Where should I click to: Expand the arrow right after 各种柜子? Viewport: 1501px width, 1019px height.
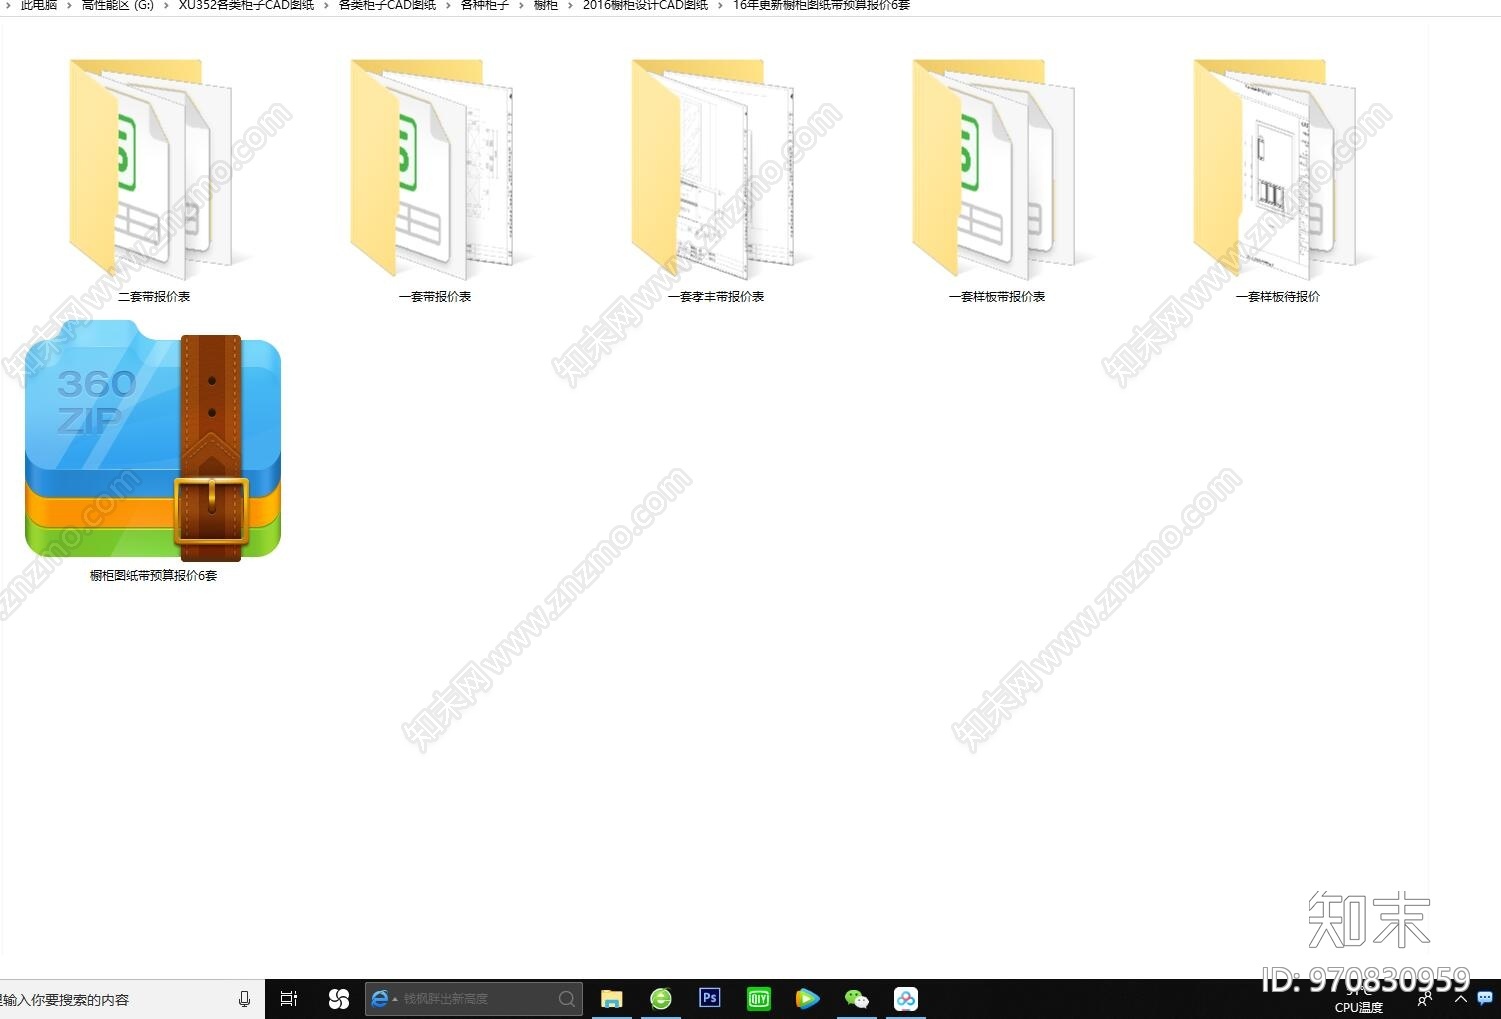coord(521,5)
